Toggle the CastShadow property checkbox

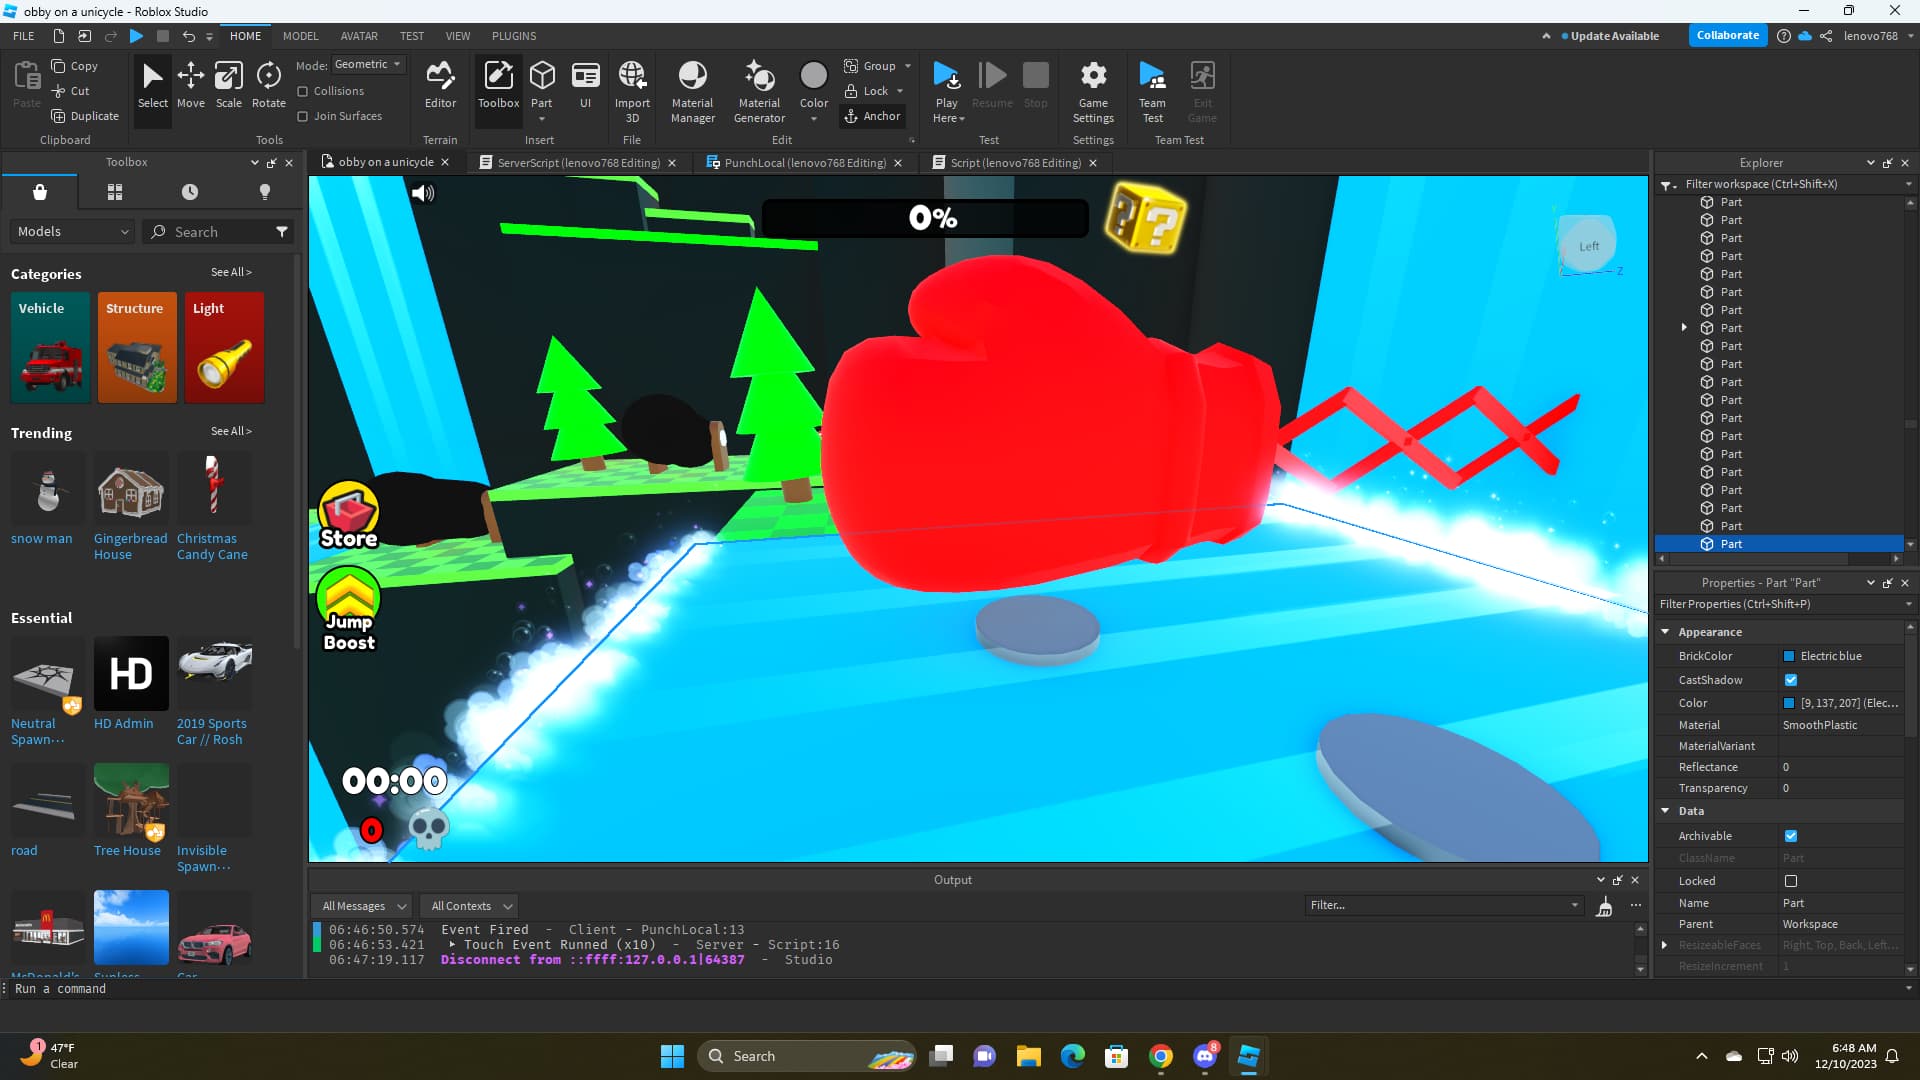pos(1791,680)
